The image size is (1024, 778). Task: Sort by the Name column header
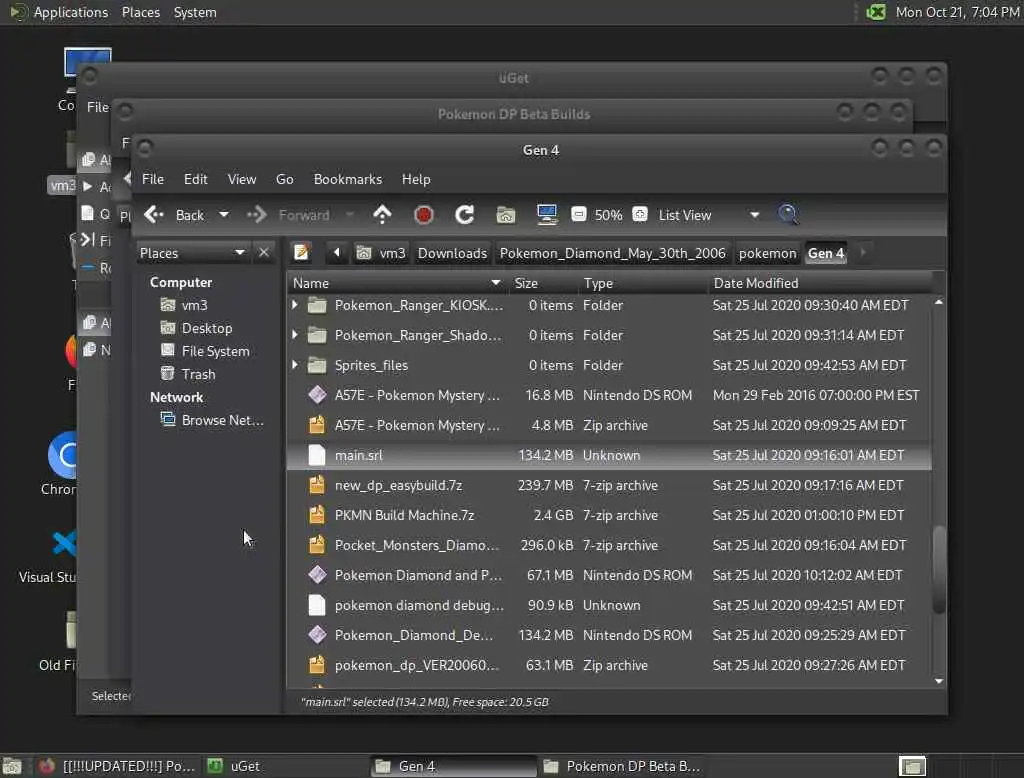click(397, 283)
